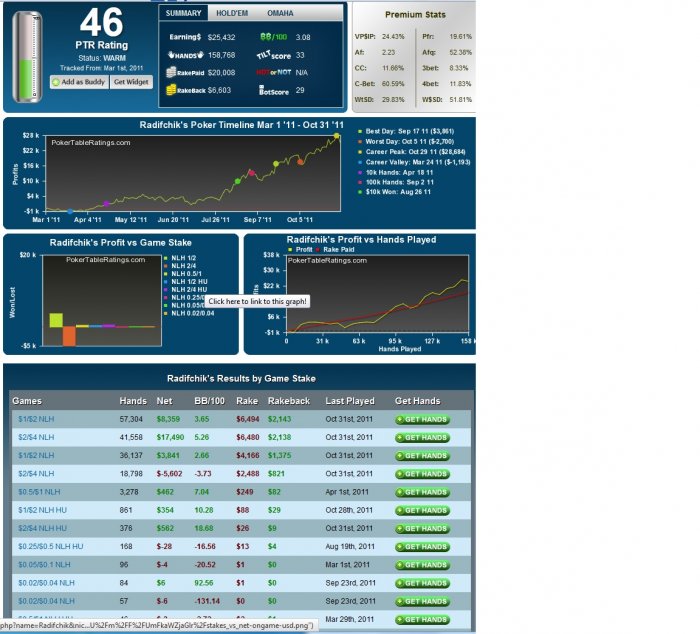This screenshot has width=700, height=634.
Task: Click the W$SD value 51.81%
Action: (x=461, y=100)
